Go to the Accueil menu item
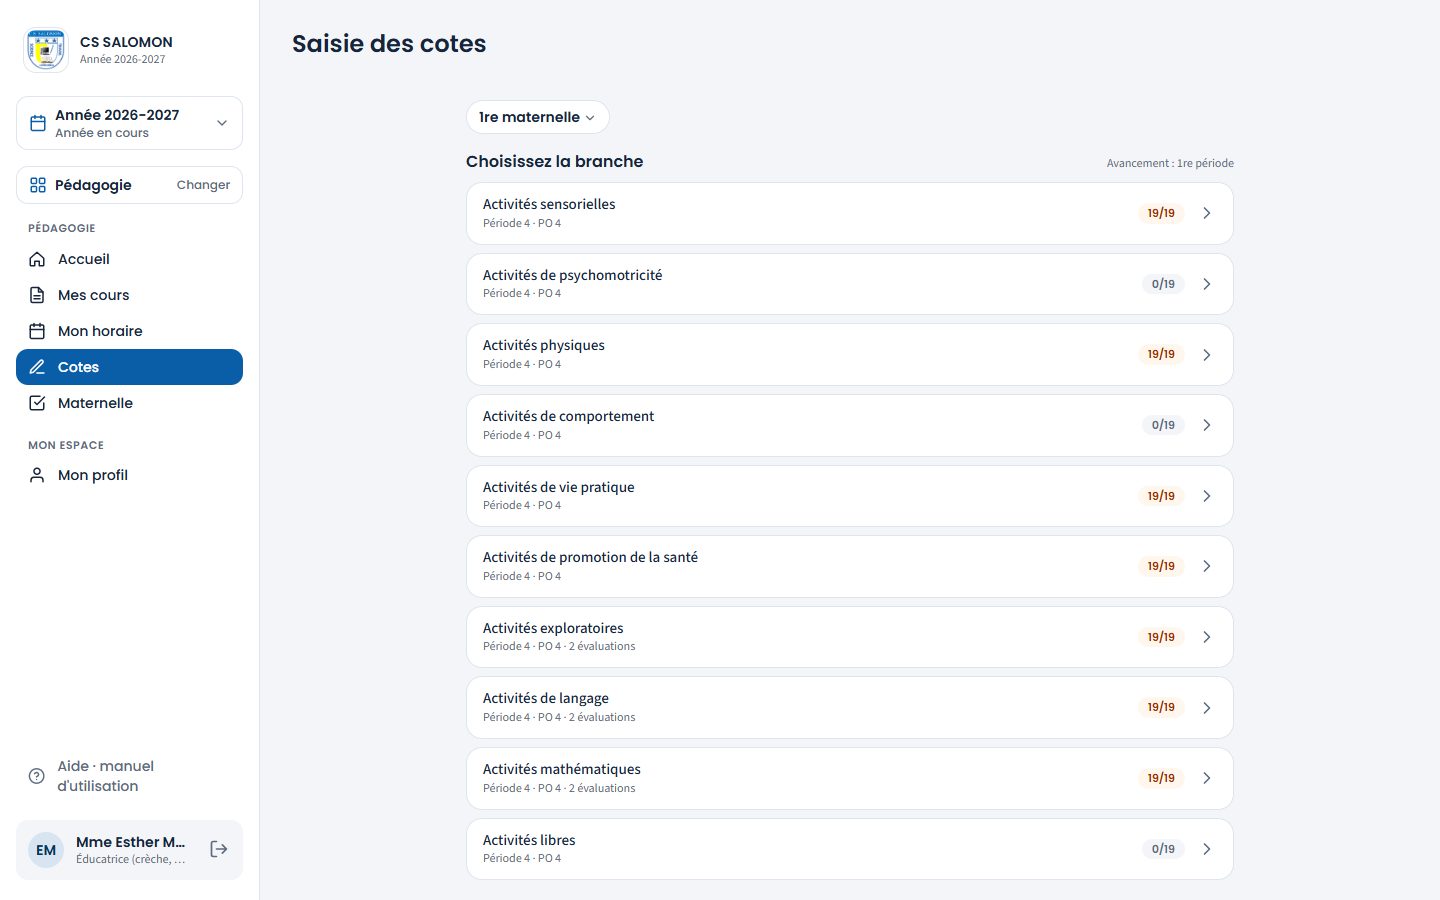The height and width of the screenshot is (900, 1440). (129, 259)
